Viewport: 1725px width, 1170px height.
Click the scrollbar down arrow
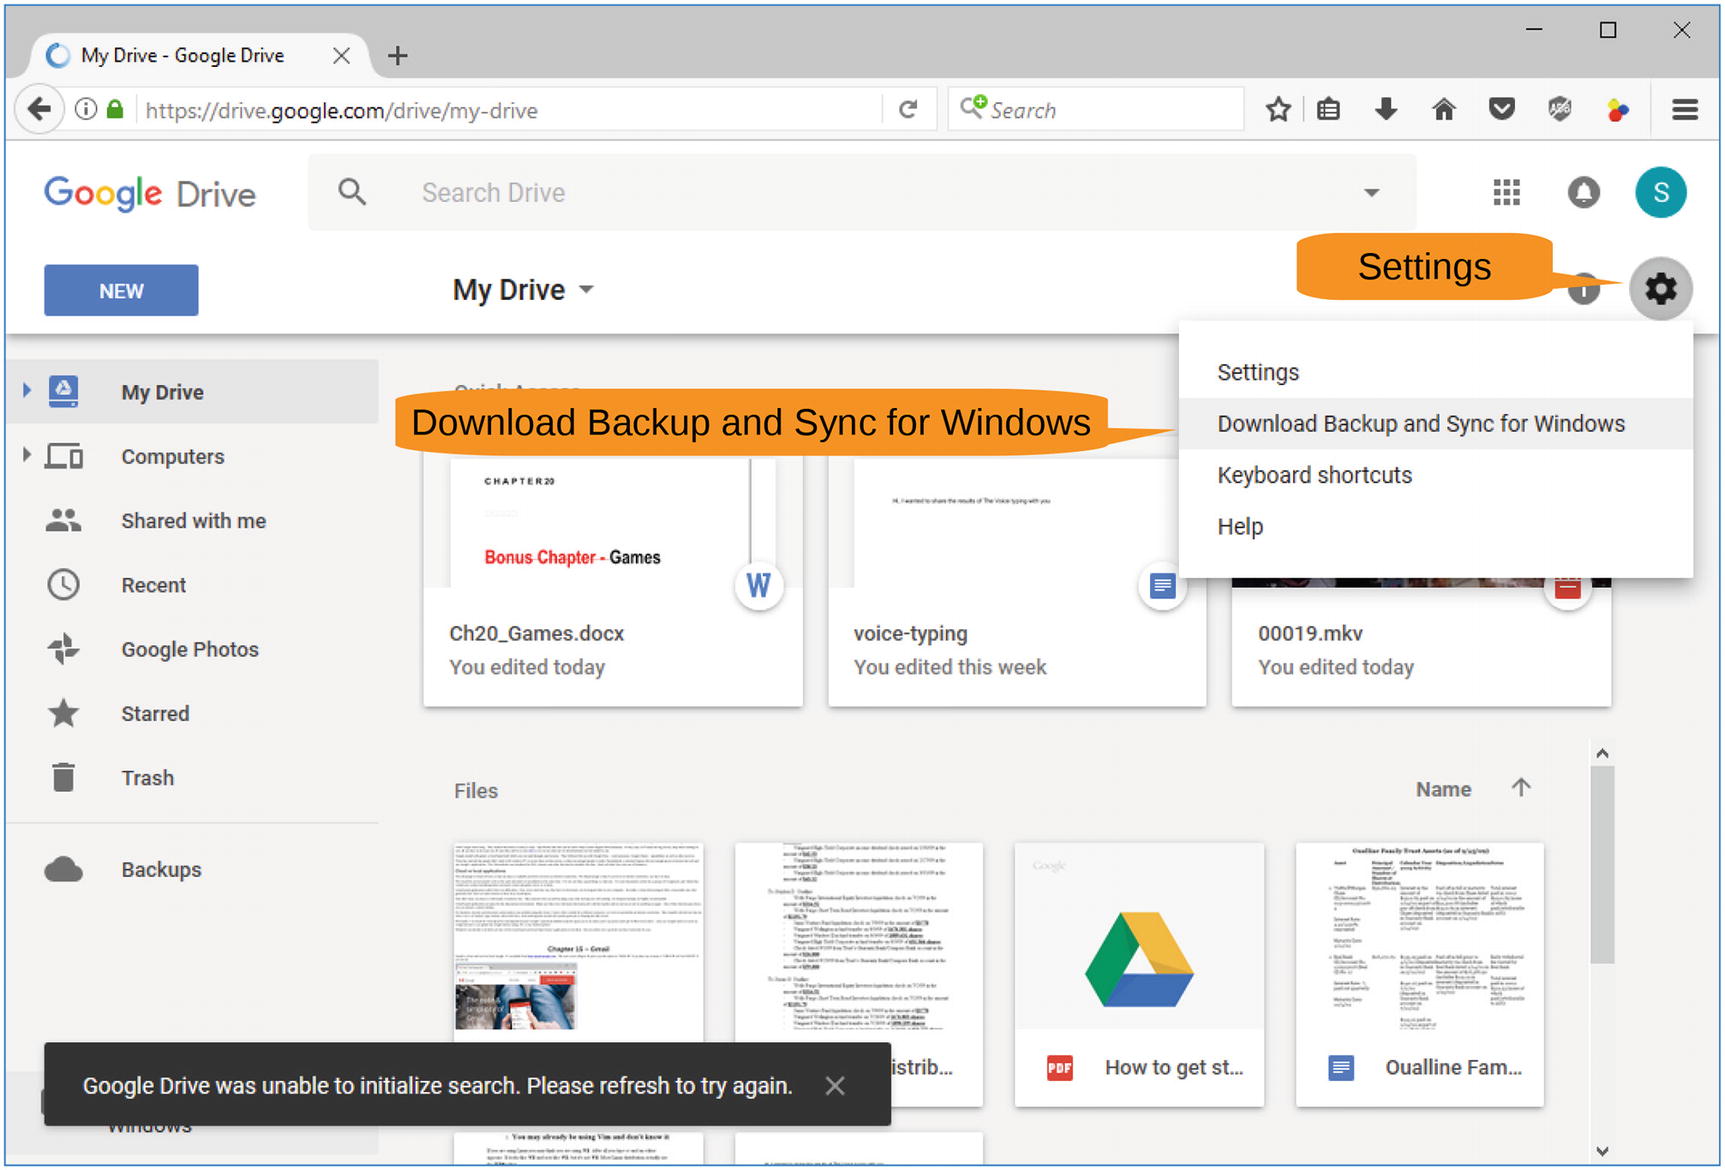click(1602, 1150)
